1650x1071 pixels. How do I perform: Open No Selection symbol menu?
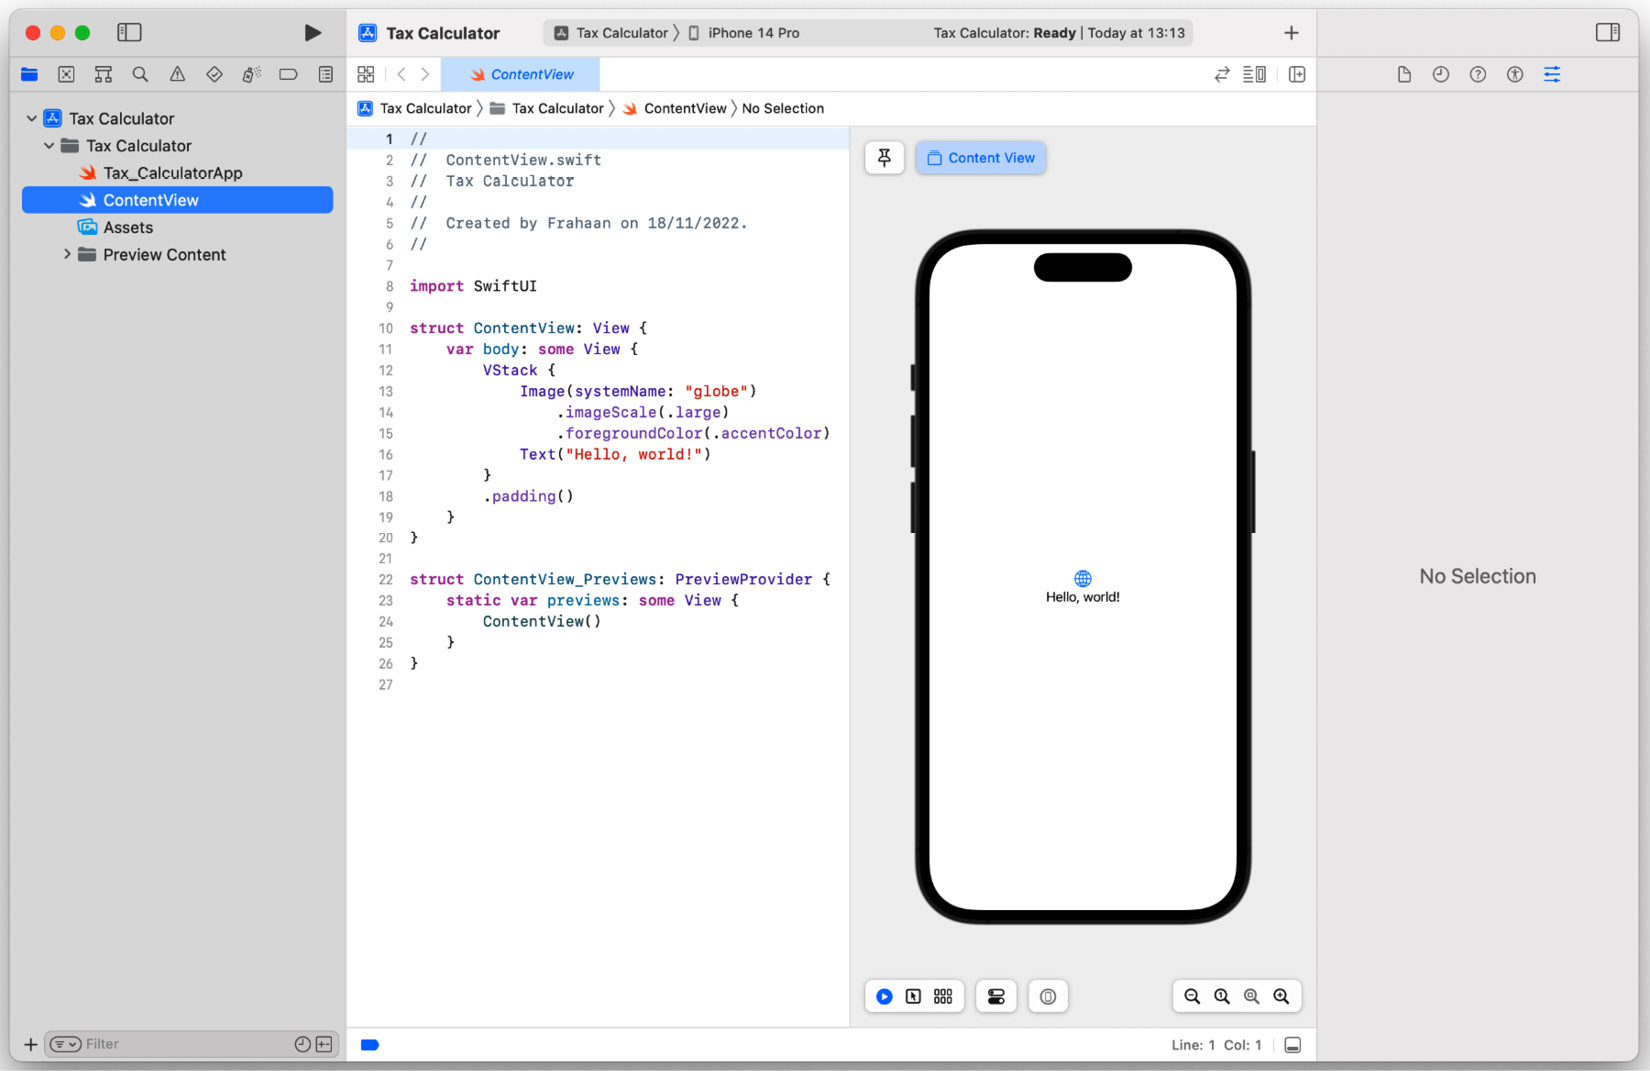click(x=783, y=108)
